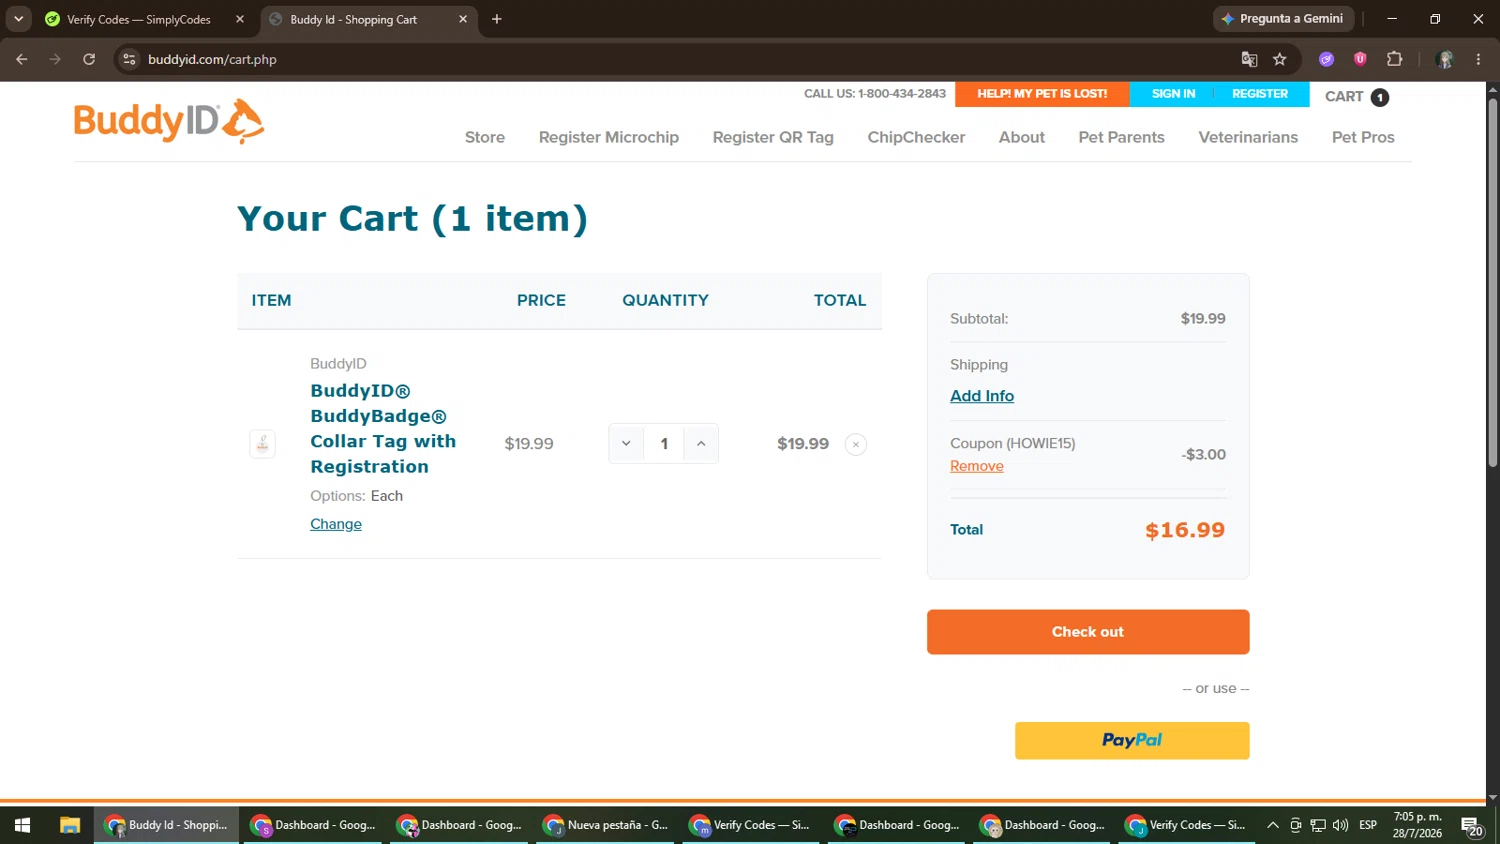Click the Change options link
Screen dimensions: 1500x844
(x=336, y=524)
